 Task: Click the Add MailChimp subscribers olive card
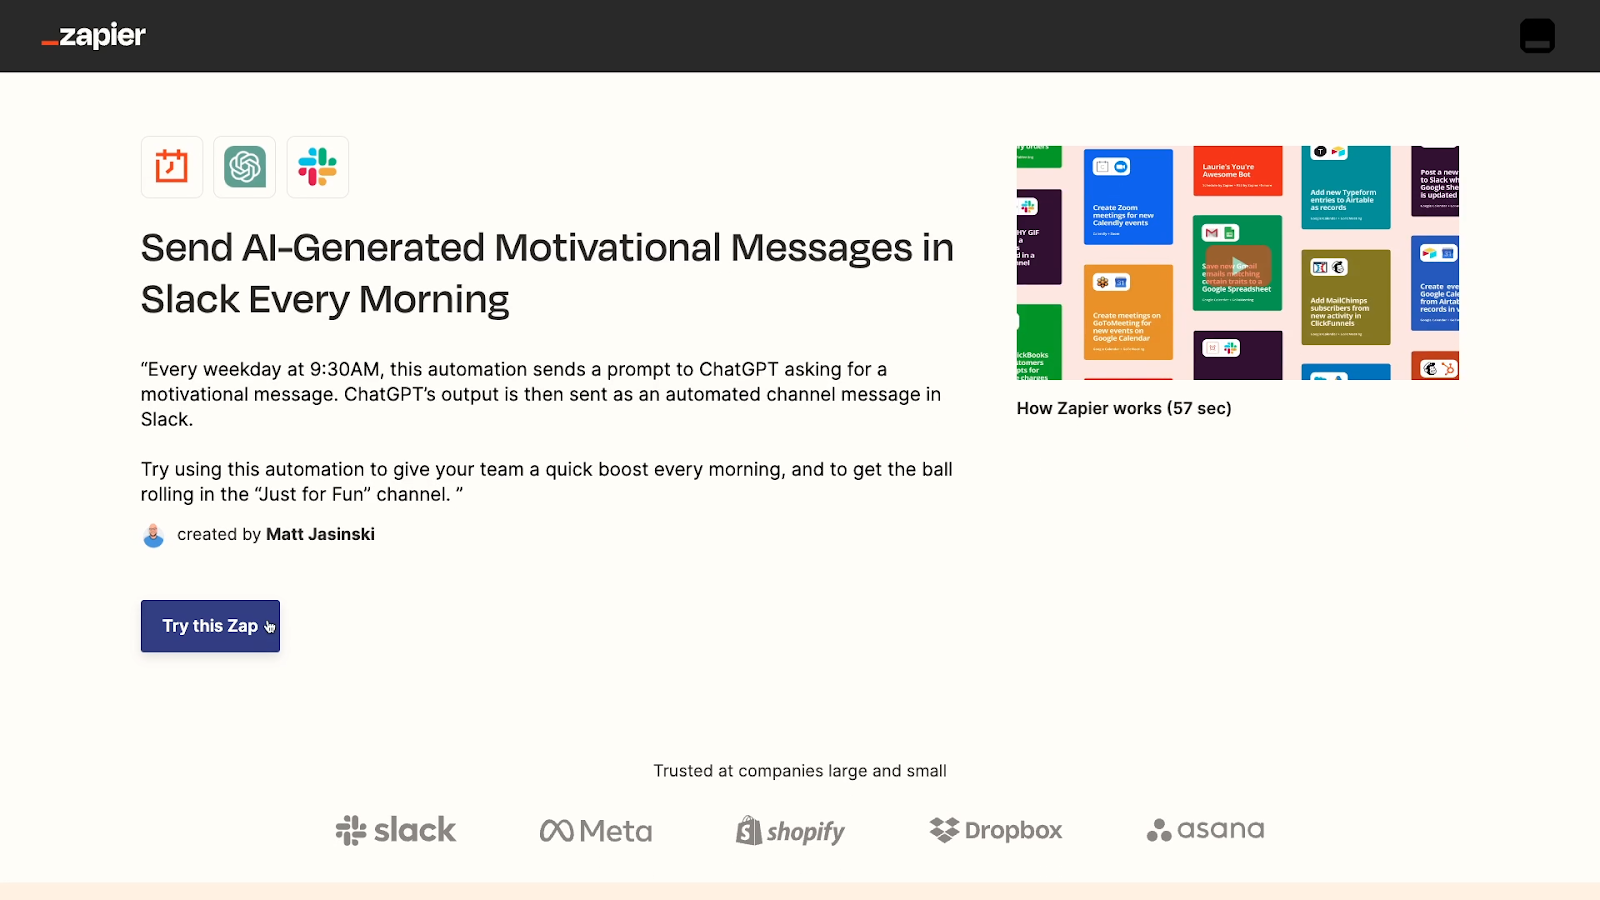tap(1346, 297)
